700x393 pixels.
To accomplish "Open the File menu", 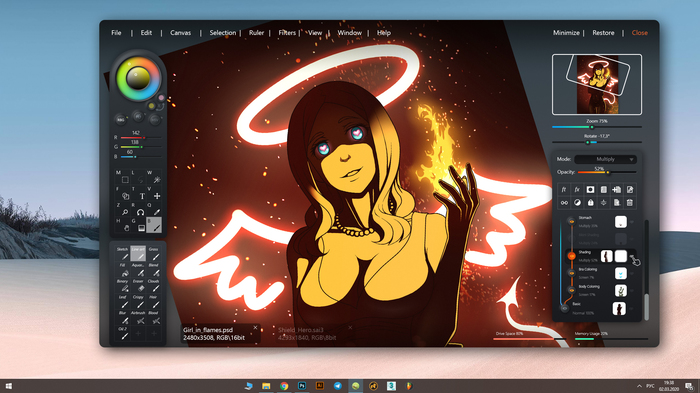I will click(116, 33).
